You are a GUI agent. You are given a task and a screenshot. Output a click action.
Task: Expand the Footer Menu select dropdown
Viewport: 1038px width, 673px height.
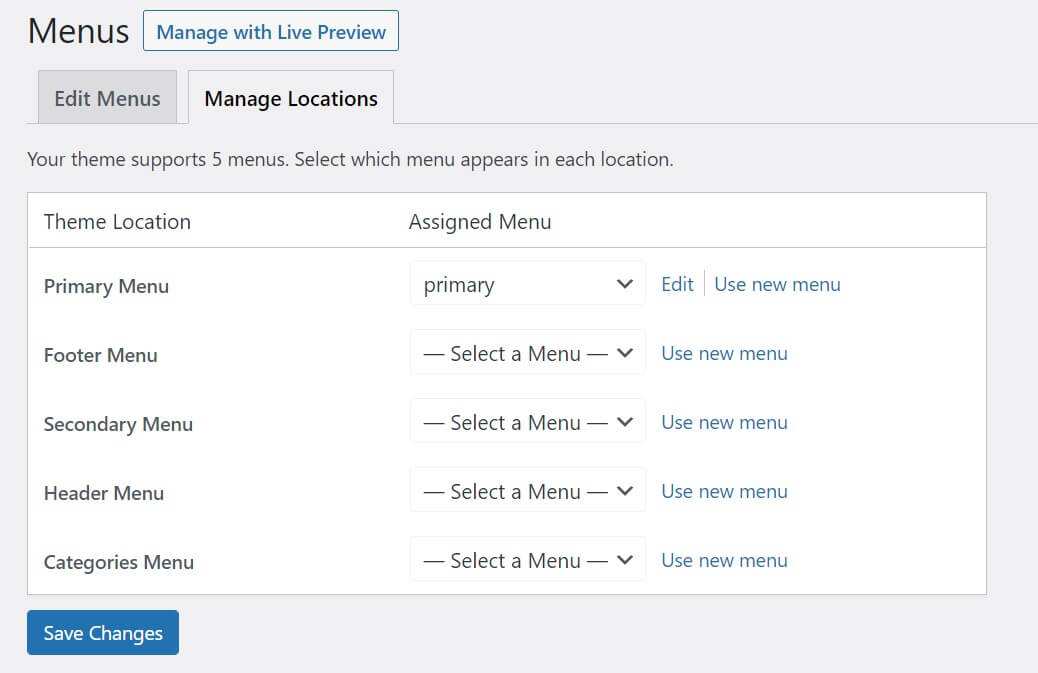pos(527,353)
